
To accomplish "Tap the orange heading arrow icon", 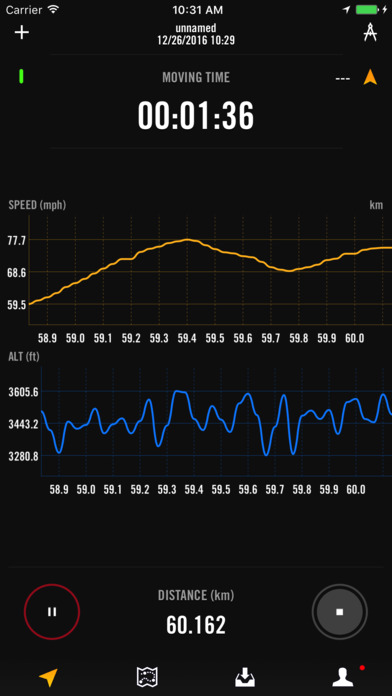I will 370,77.
